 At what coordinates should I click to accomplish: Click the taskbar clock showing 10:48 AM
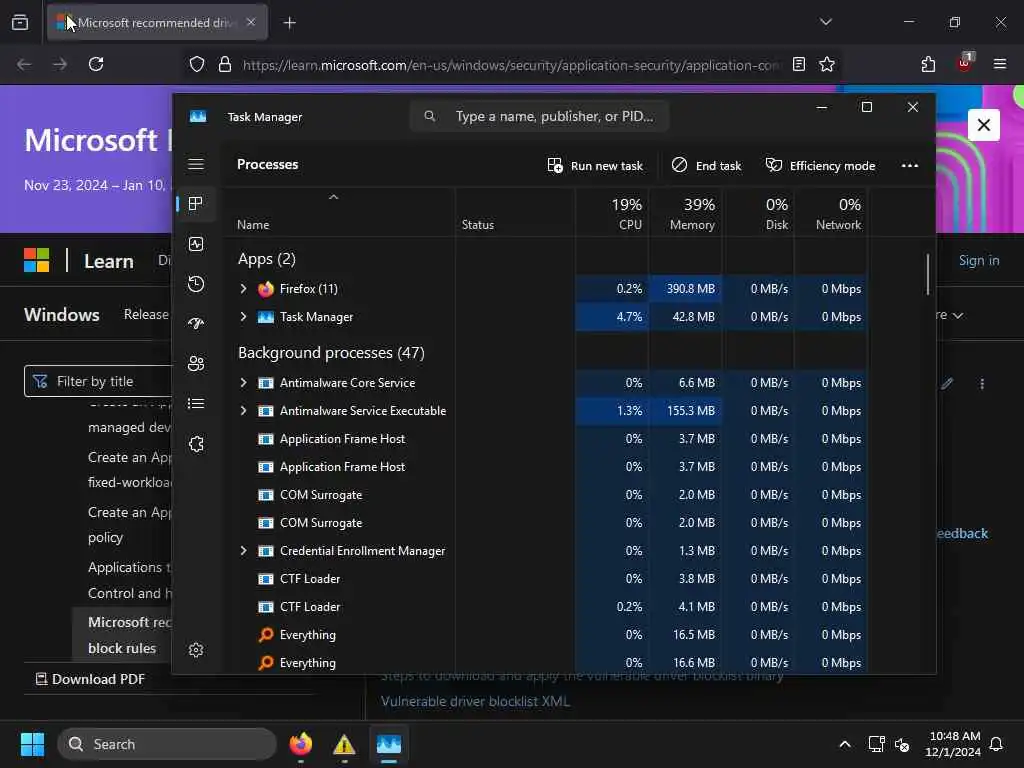(x=953, y=744)
